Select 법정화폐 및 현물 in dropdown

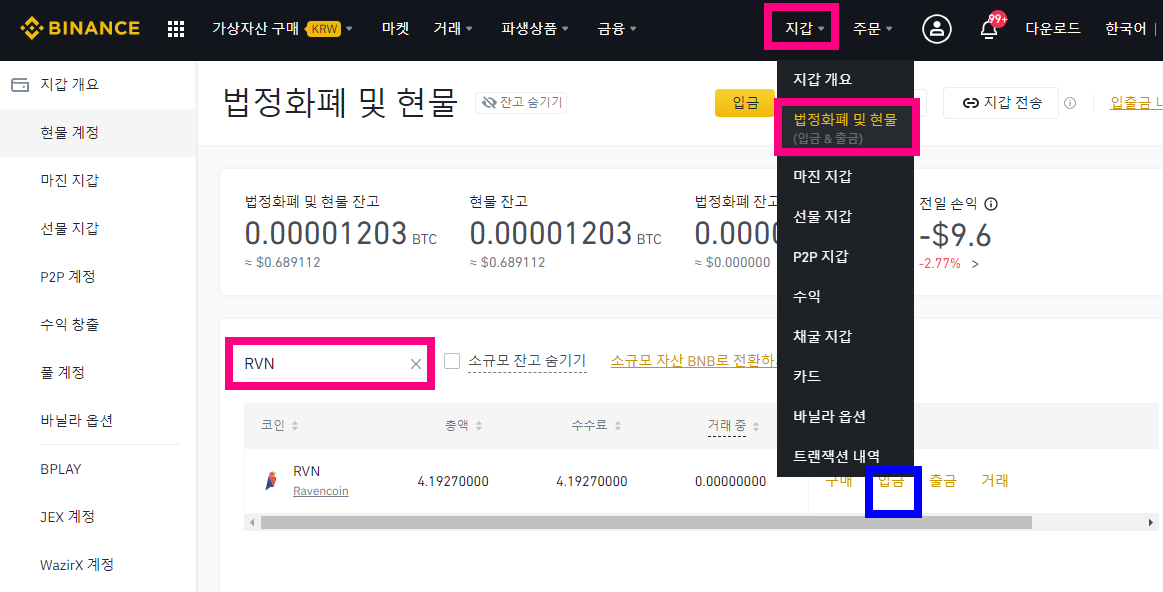tap(846, 127)
